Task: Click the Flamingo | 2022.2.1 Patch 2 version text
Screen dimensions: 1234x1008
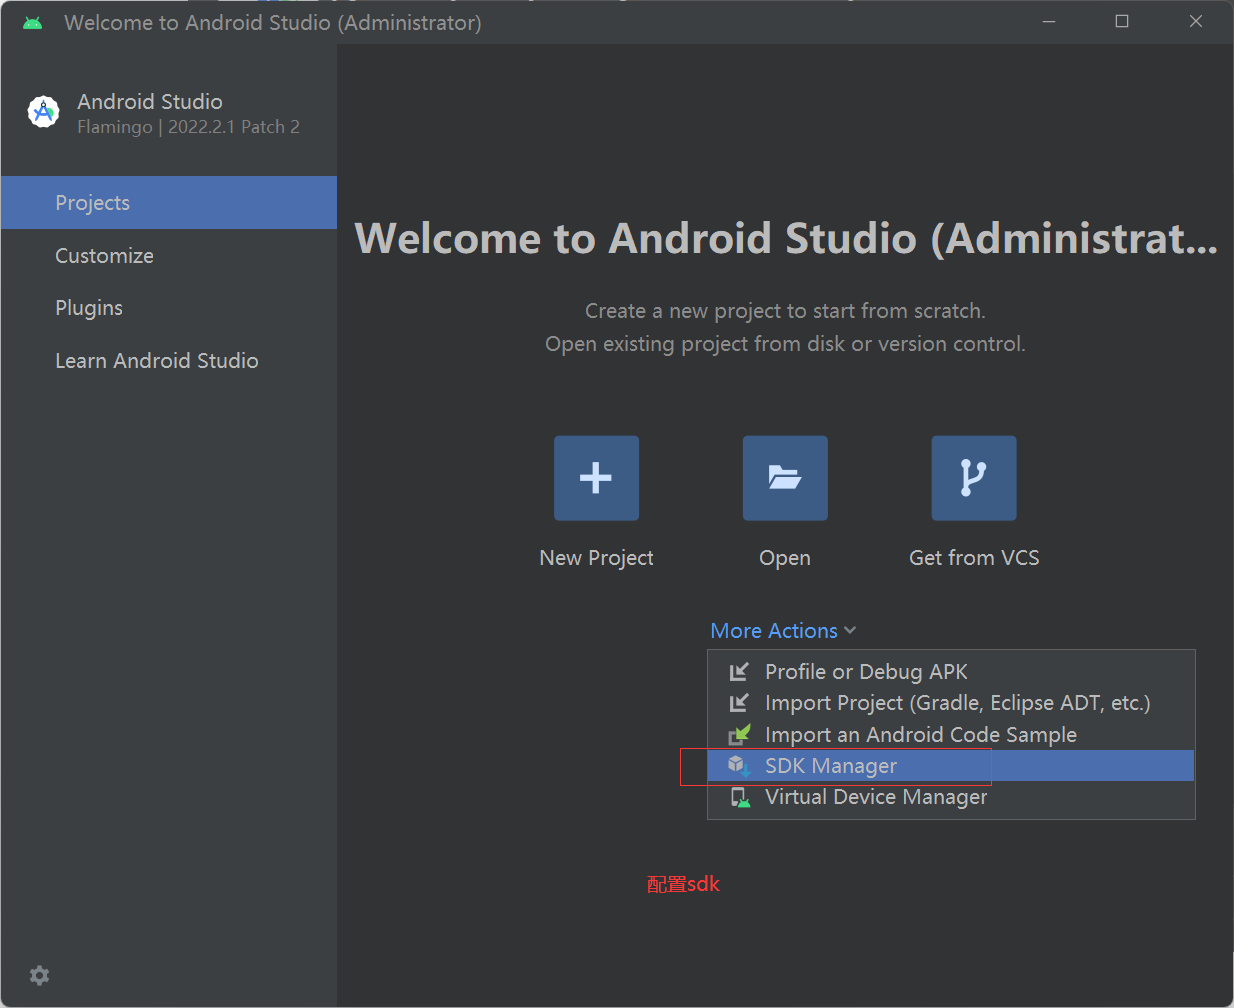Action: pos(189,127)
